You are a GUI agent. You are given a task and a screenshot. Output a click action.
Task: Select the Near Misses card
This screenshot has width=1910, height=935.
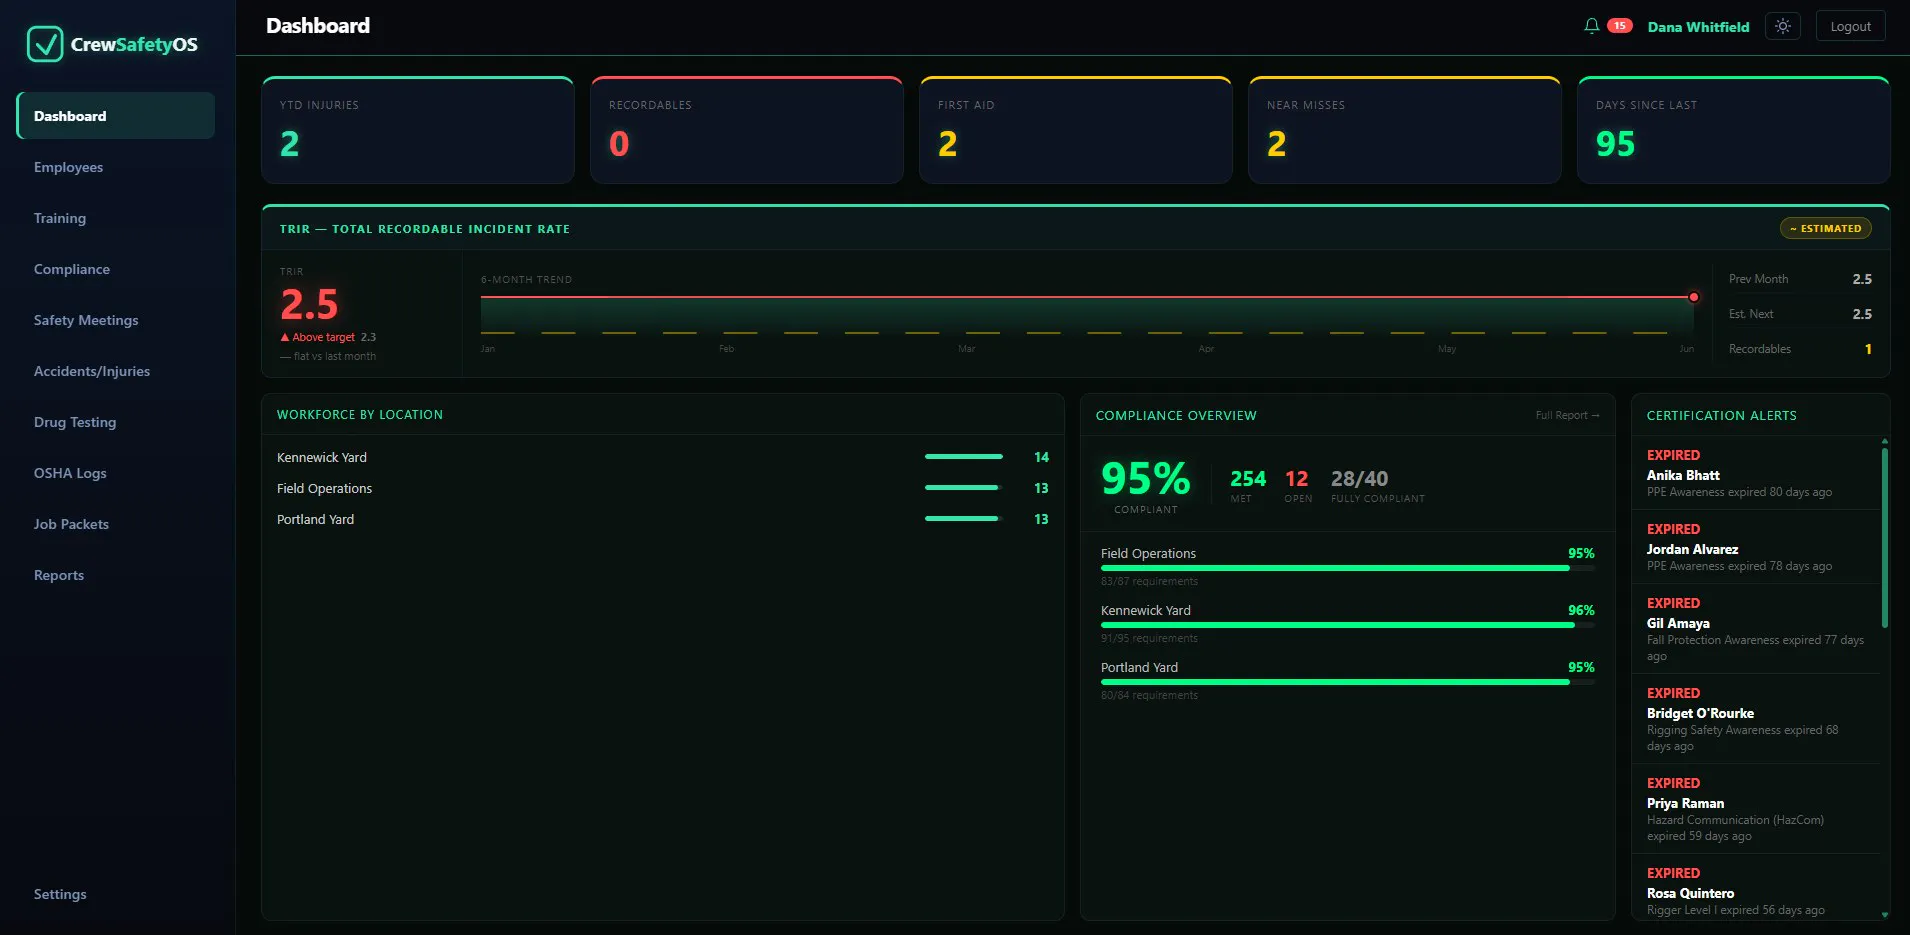point(1405,130)
